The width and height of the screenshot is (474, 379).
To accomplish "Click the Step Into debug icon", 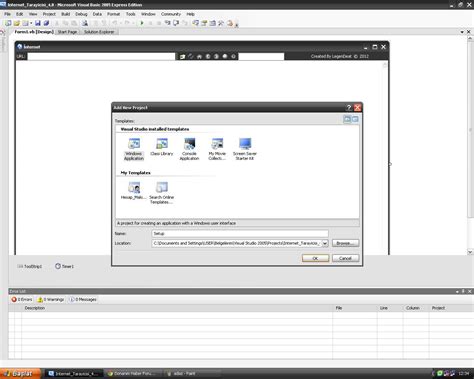I will click(167, 23).
